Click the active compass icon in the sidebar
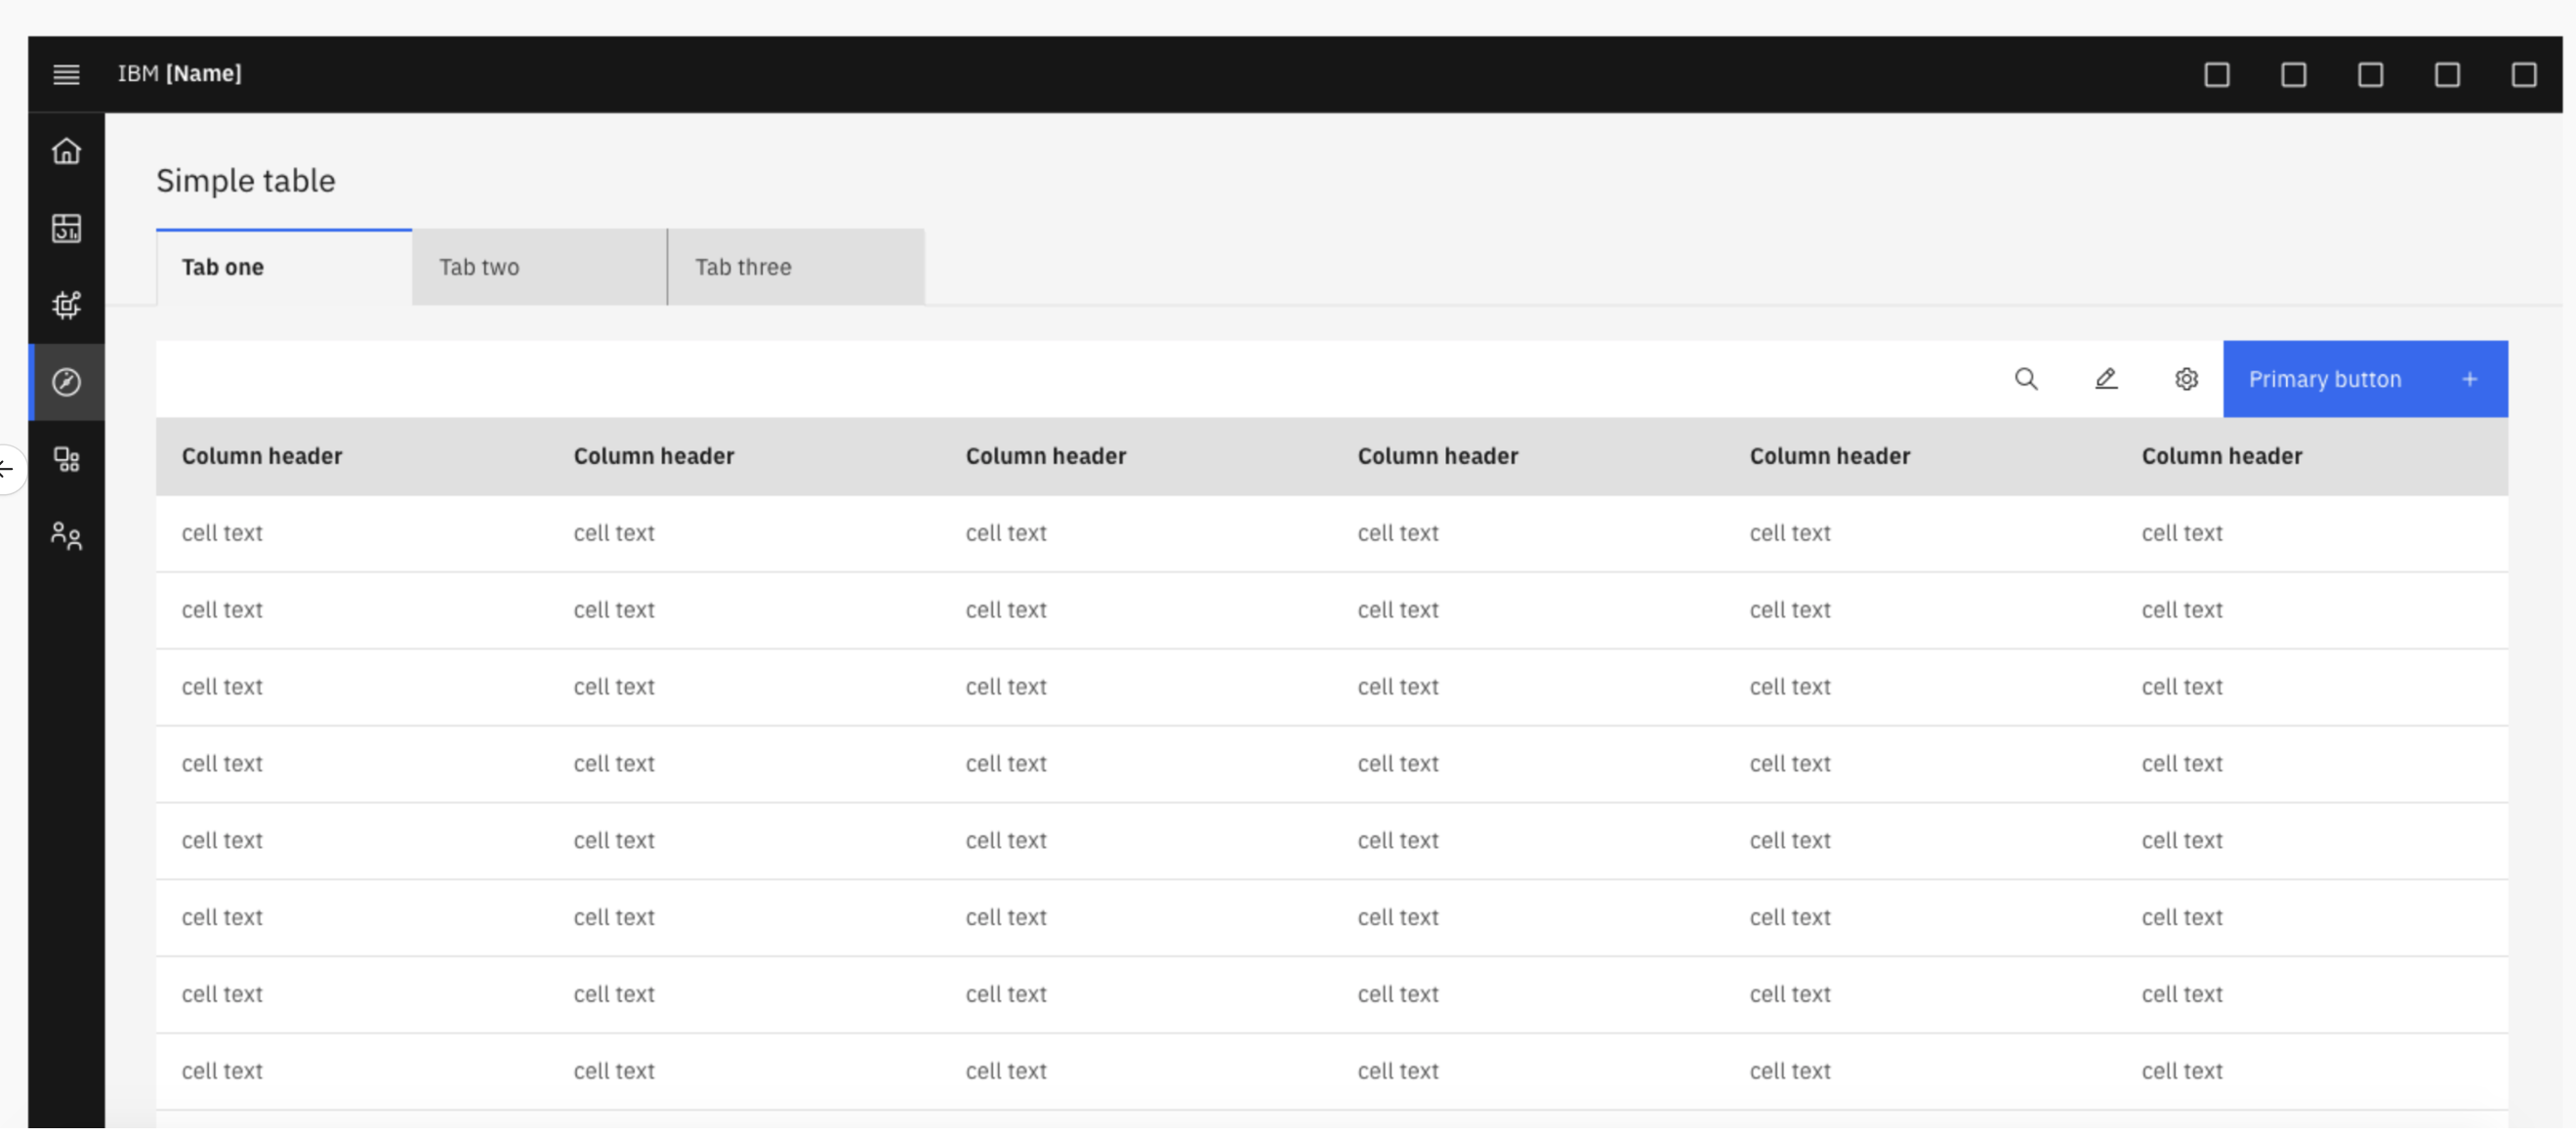 click(x=66, y=381)
